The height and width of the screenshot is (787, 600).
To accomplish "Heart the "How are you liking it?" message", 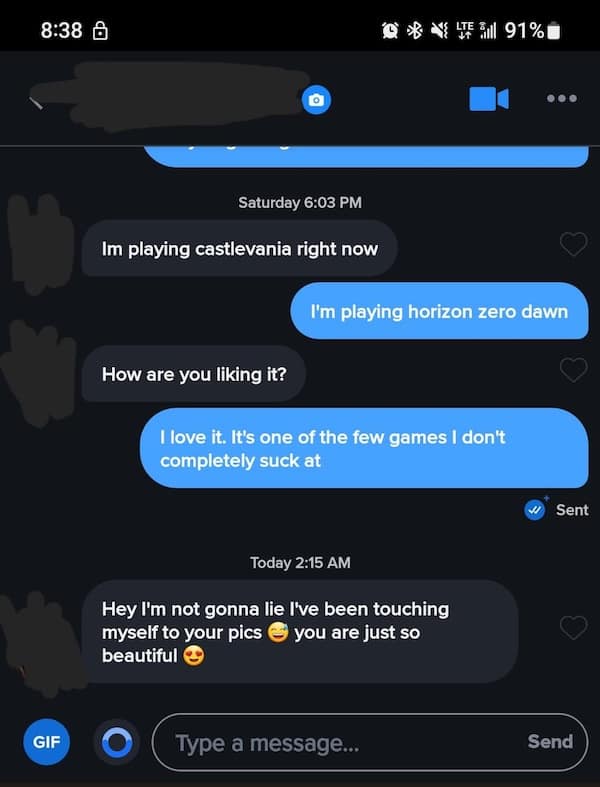I will coord(573,370).
